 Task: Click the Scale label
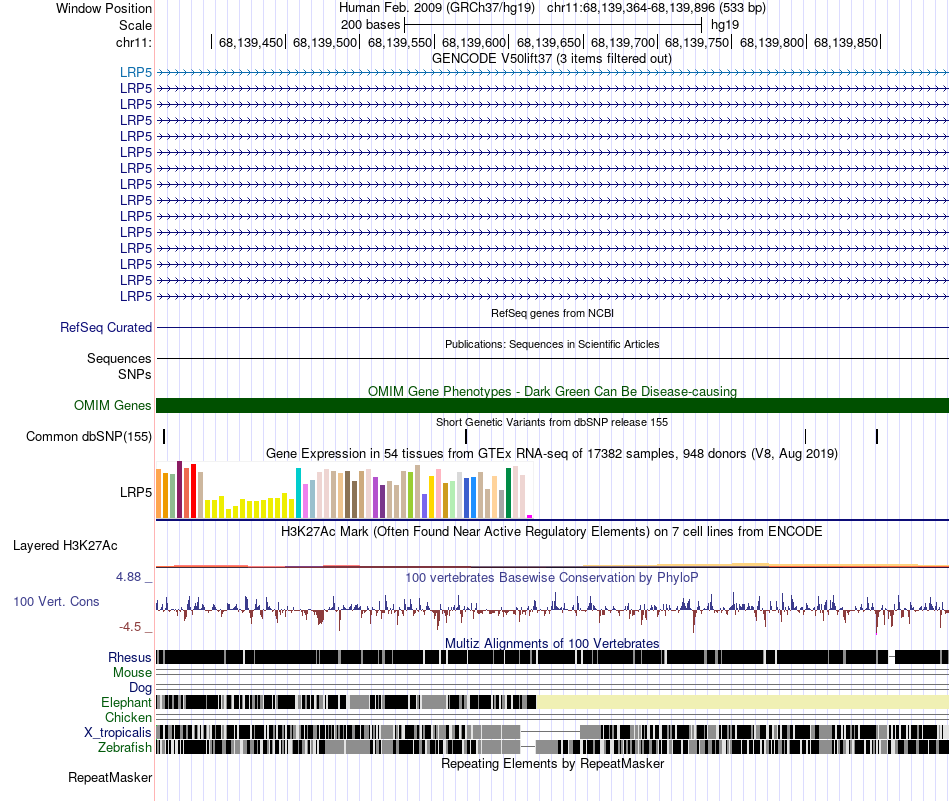pyautogui.click(x=135, y=25)
